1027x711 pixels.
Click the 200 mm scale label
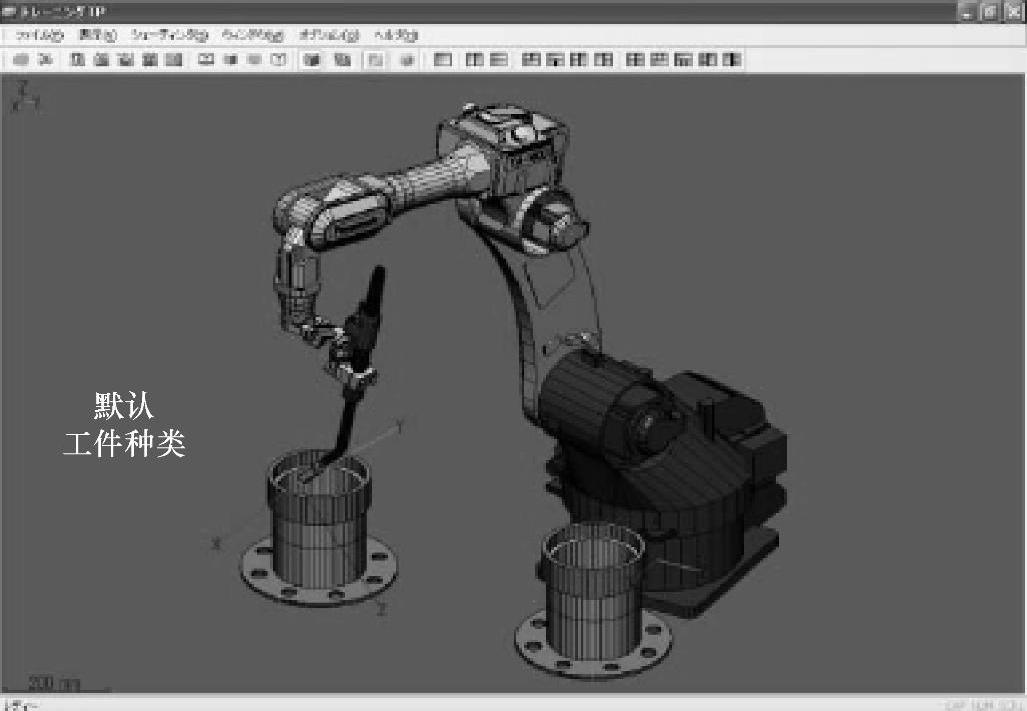tap(53, 684)
